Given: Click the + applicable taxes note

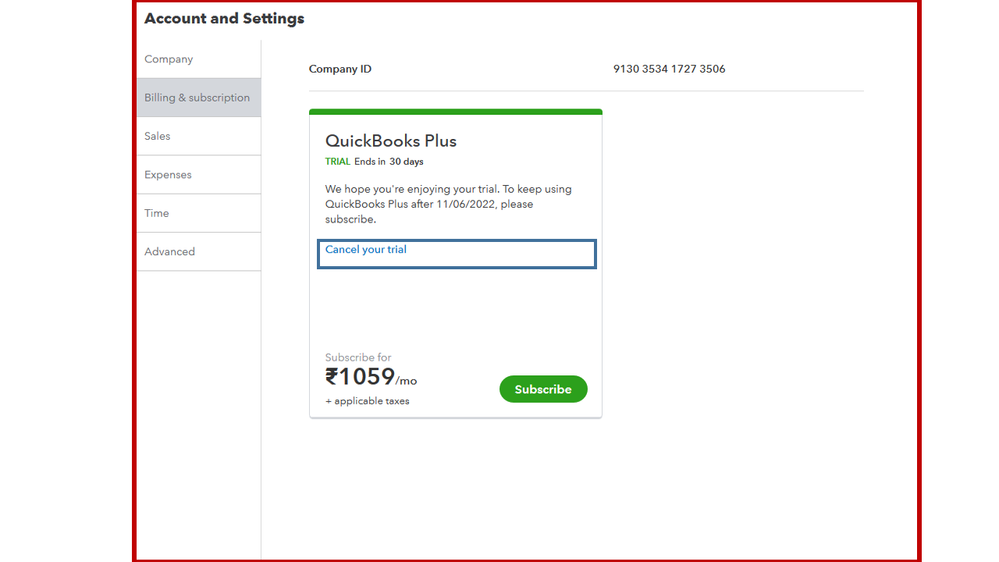Looking at the screenshot, I should coord(367,401).
